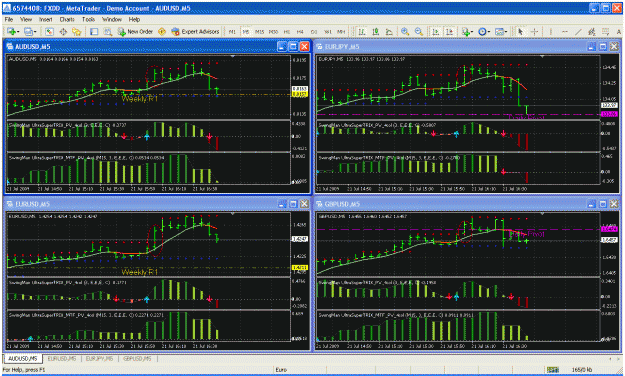Click the EURUSD chart shift triangle marker

[x=233, y=214]
